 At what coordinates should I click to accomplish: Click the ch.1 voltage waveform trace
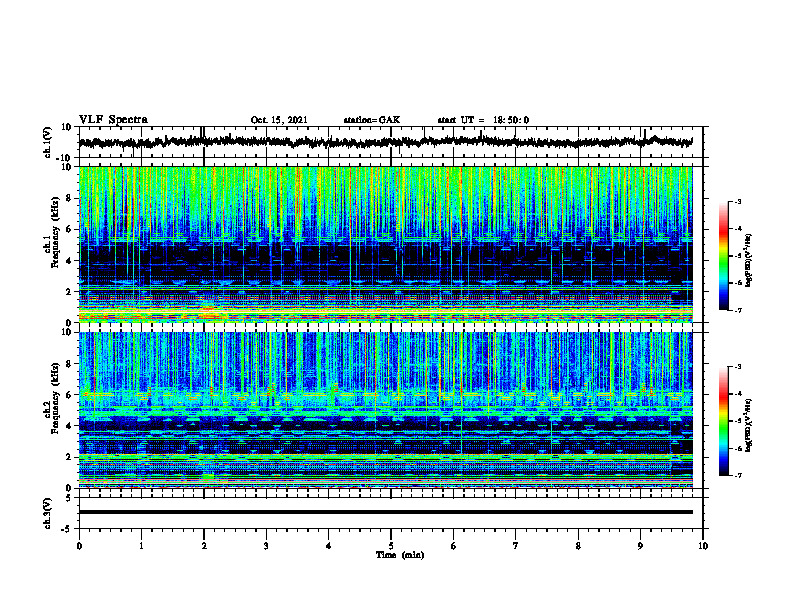[x=385, y=142]
